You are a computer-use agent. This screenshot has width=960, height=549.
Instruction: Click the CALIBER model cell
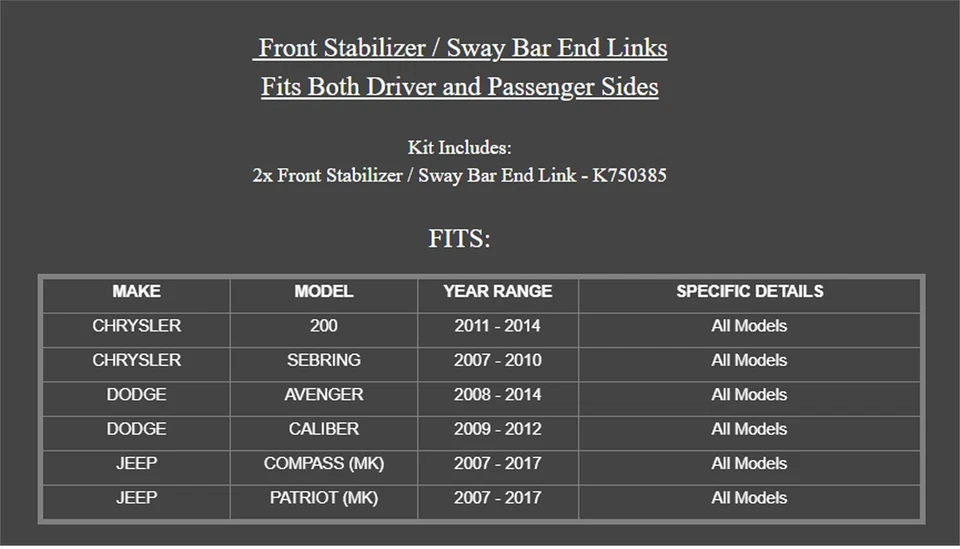coord(323,429)
